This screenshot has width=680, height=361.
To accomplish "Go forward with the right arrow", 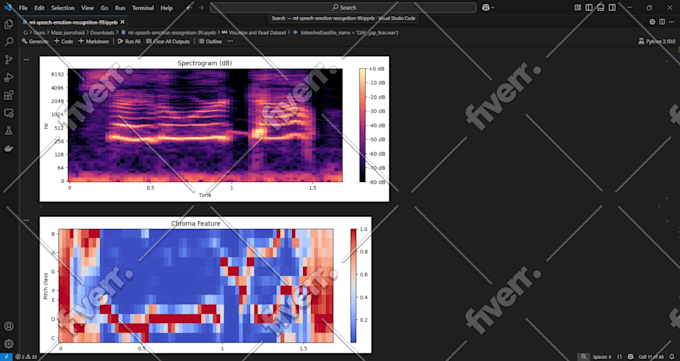I will tap(201, 7).
